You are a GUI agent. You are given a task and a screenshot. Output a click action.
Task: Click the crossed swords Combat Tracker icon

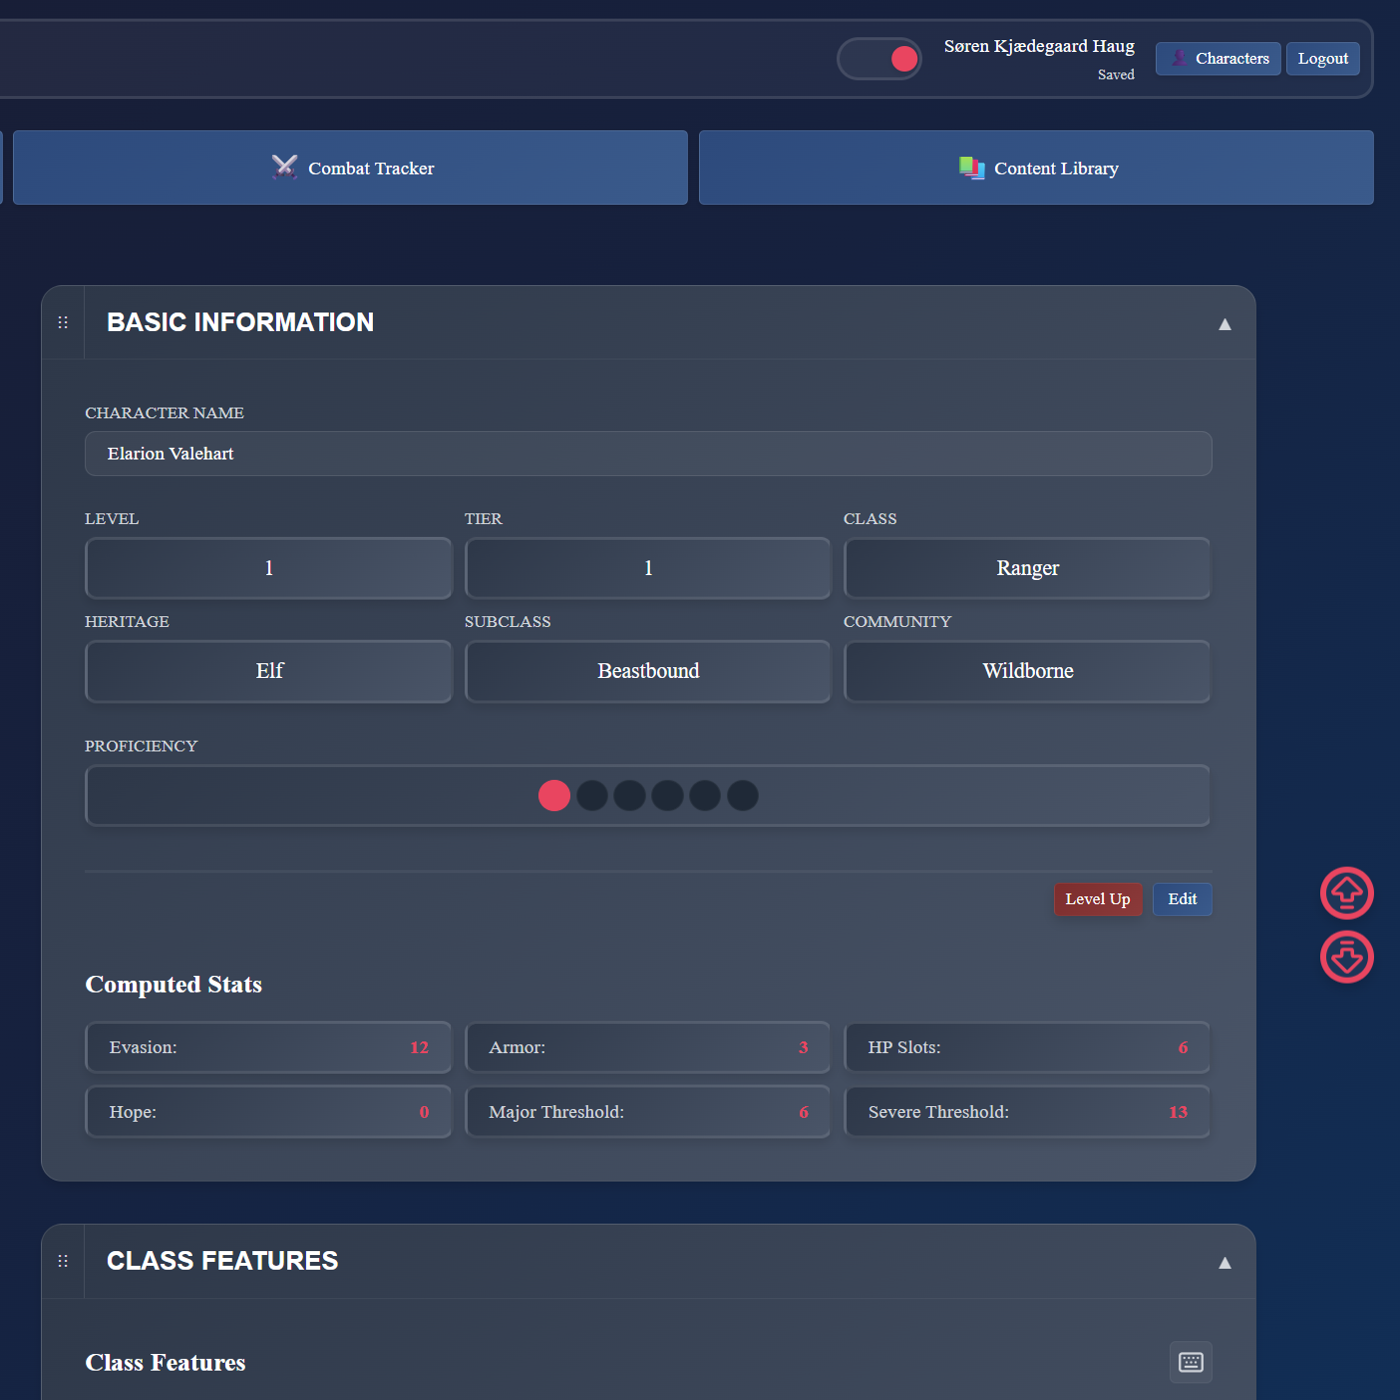285,167
